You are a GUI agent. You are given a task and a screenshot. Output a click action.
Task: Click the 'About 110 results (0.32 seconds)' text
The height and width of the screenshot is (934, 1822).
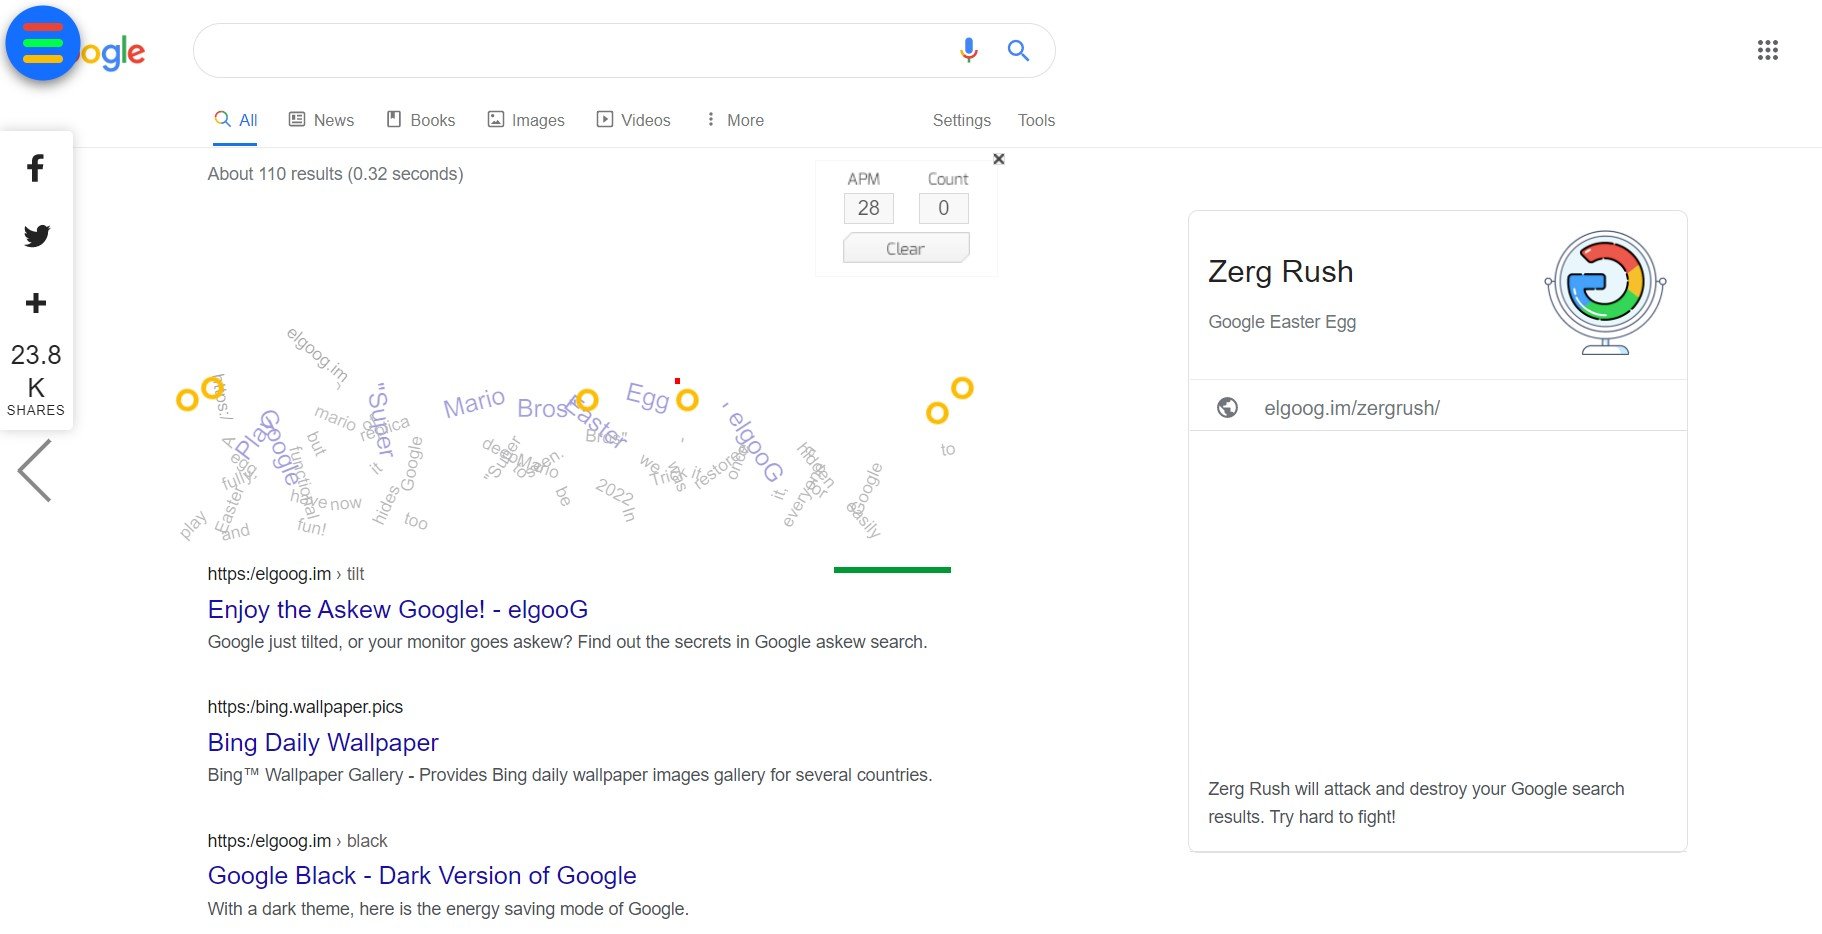pyautogui.click(x=335, y=174)
